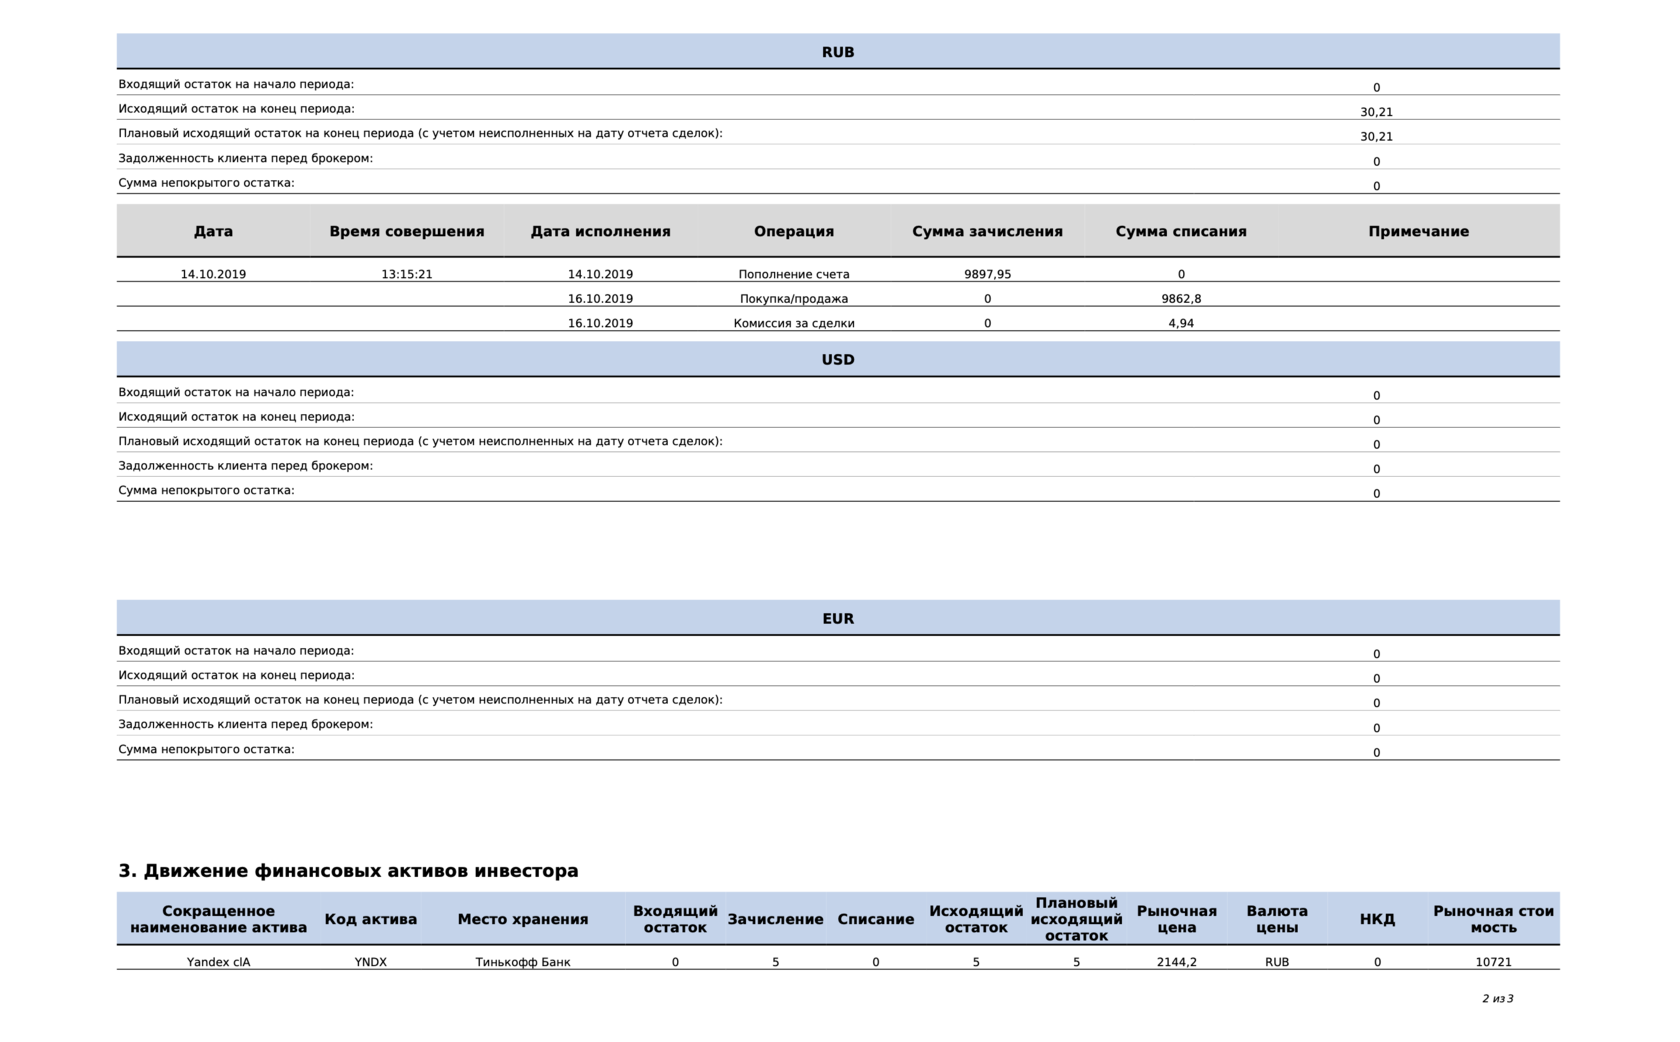Select 'Плановый исходящий остаток' label under USD
Viewport: 1680px width, 1042px height.
pyautogui.click(x=420, y=441)
